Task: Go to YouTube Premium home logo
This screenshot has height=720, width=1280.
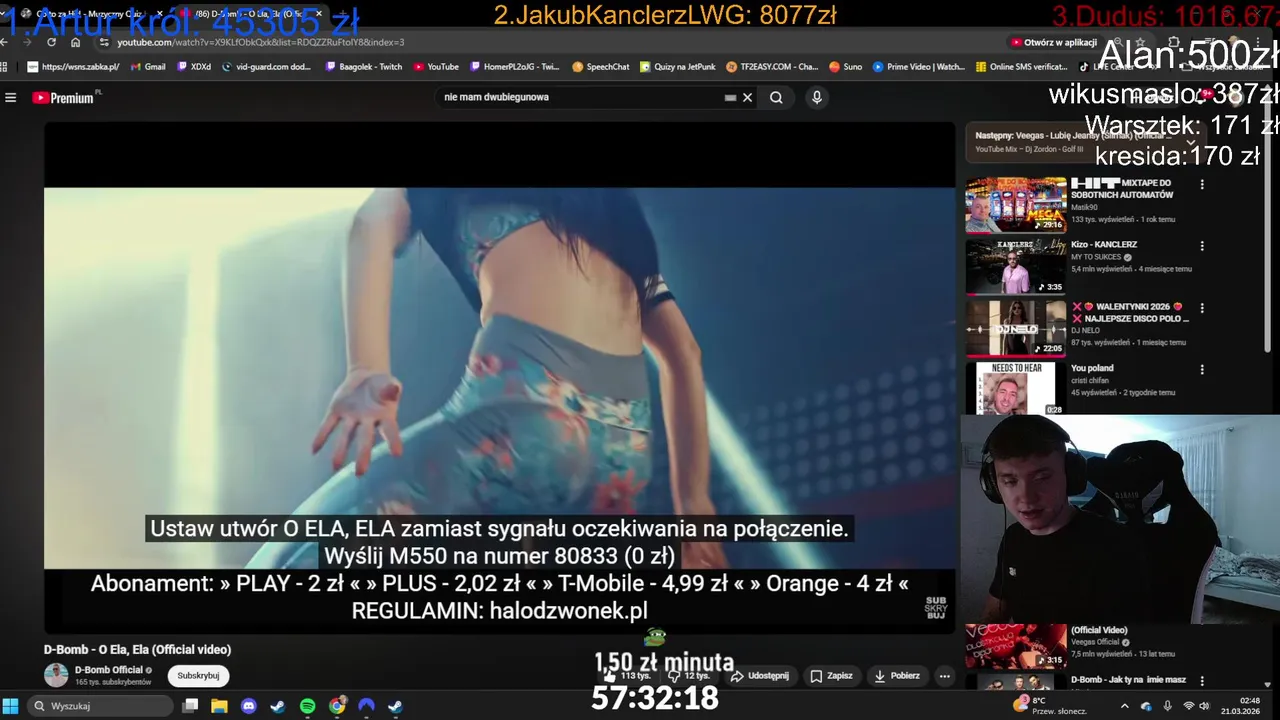Action: pos(63,98)
